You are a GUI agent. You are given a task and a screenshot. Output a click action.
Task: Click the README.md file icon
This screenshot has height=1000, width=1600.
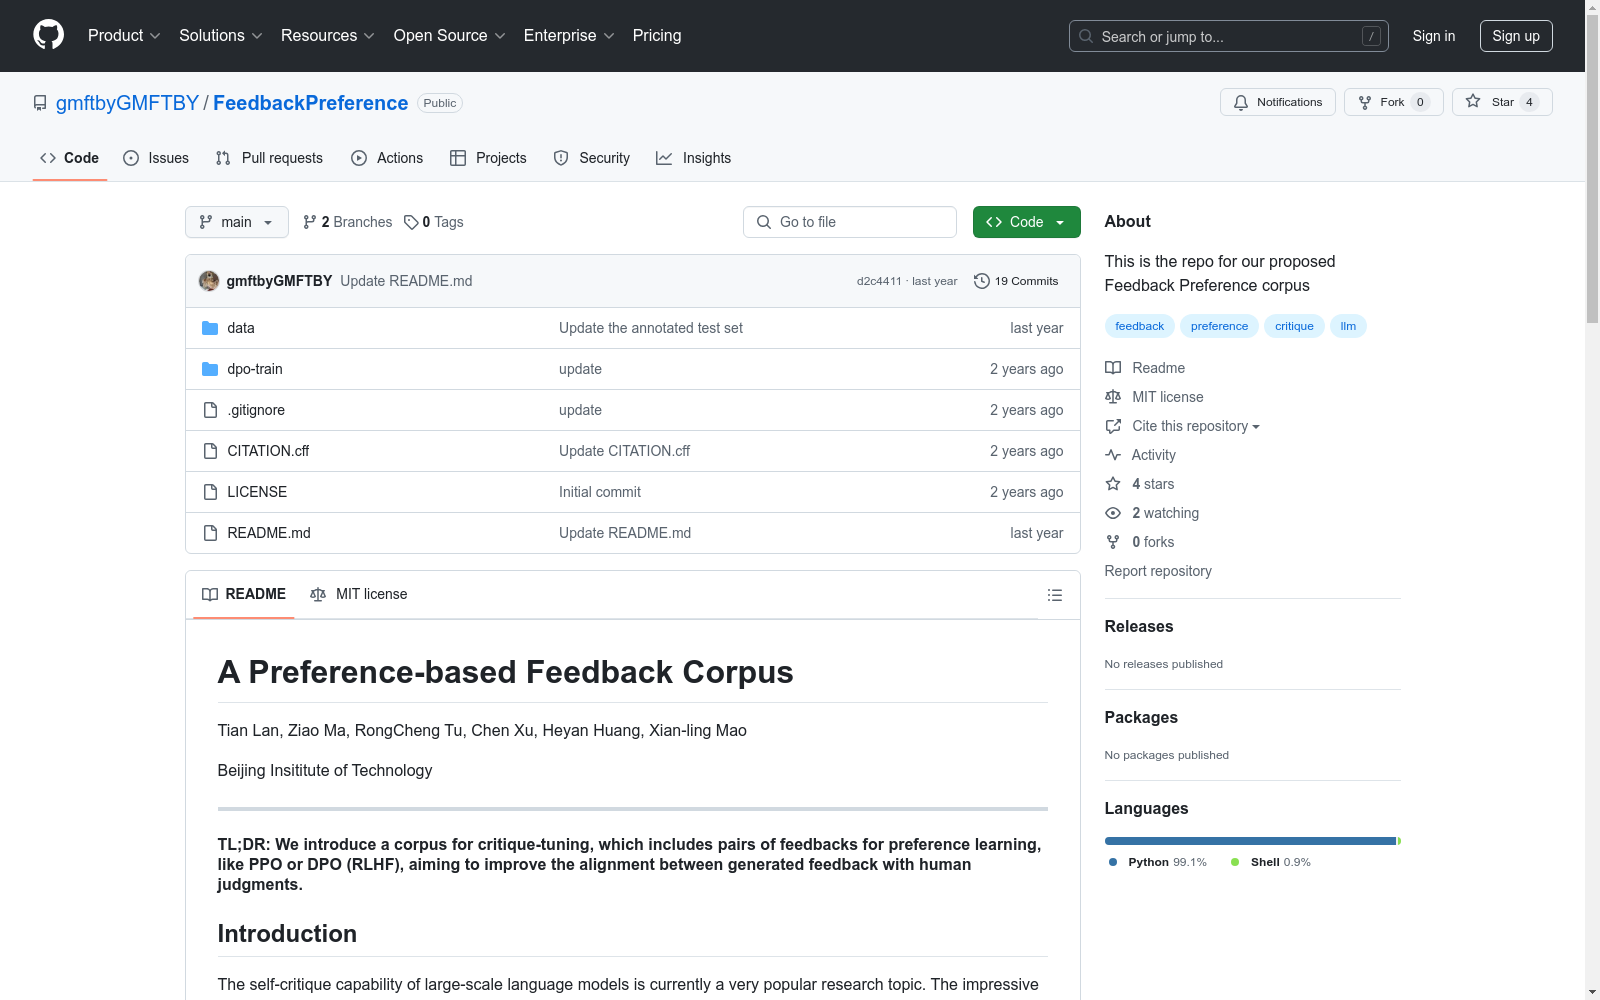click(x=210, y=533)
